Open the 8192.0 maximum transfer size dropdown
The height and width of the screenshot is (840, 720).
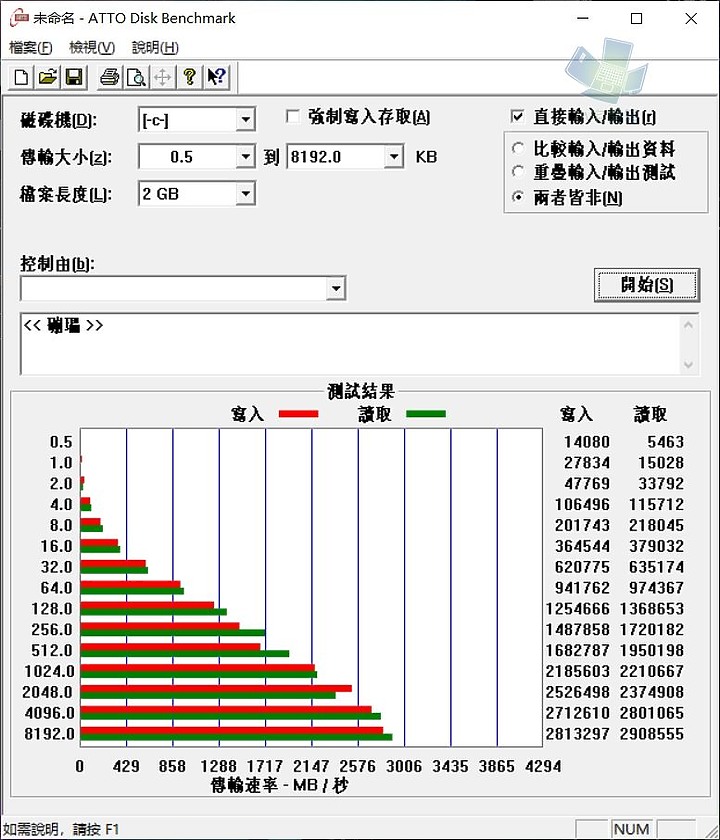(x=394, y=157)
